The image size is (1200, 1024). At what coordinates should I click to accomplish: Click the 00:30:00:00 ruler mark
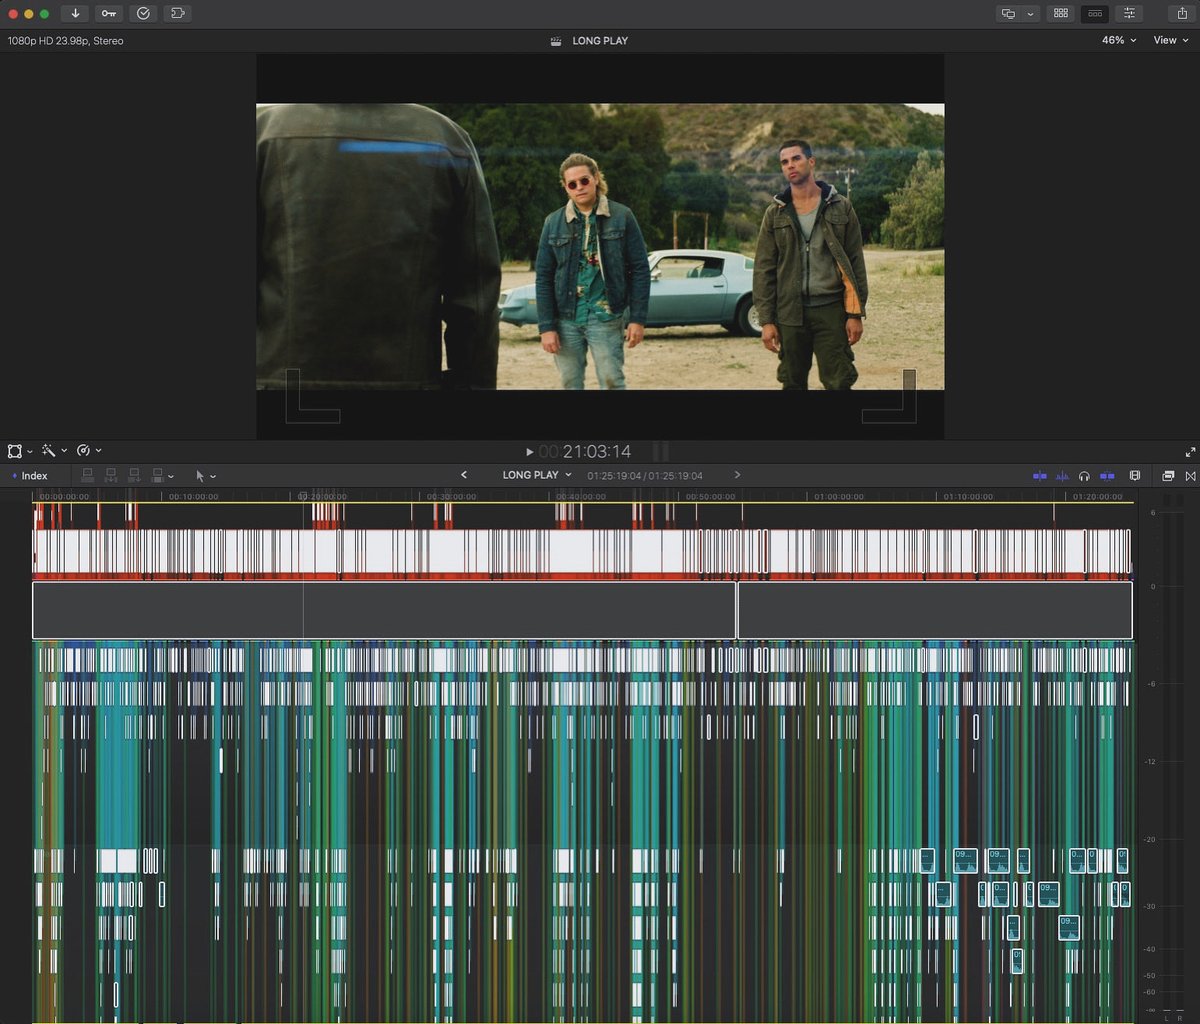click(451, 496)
